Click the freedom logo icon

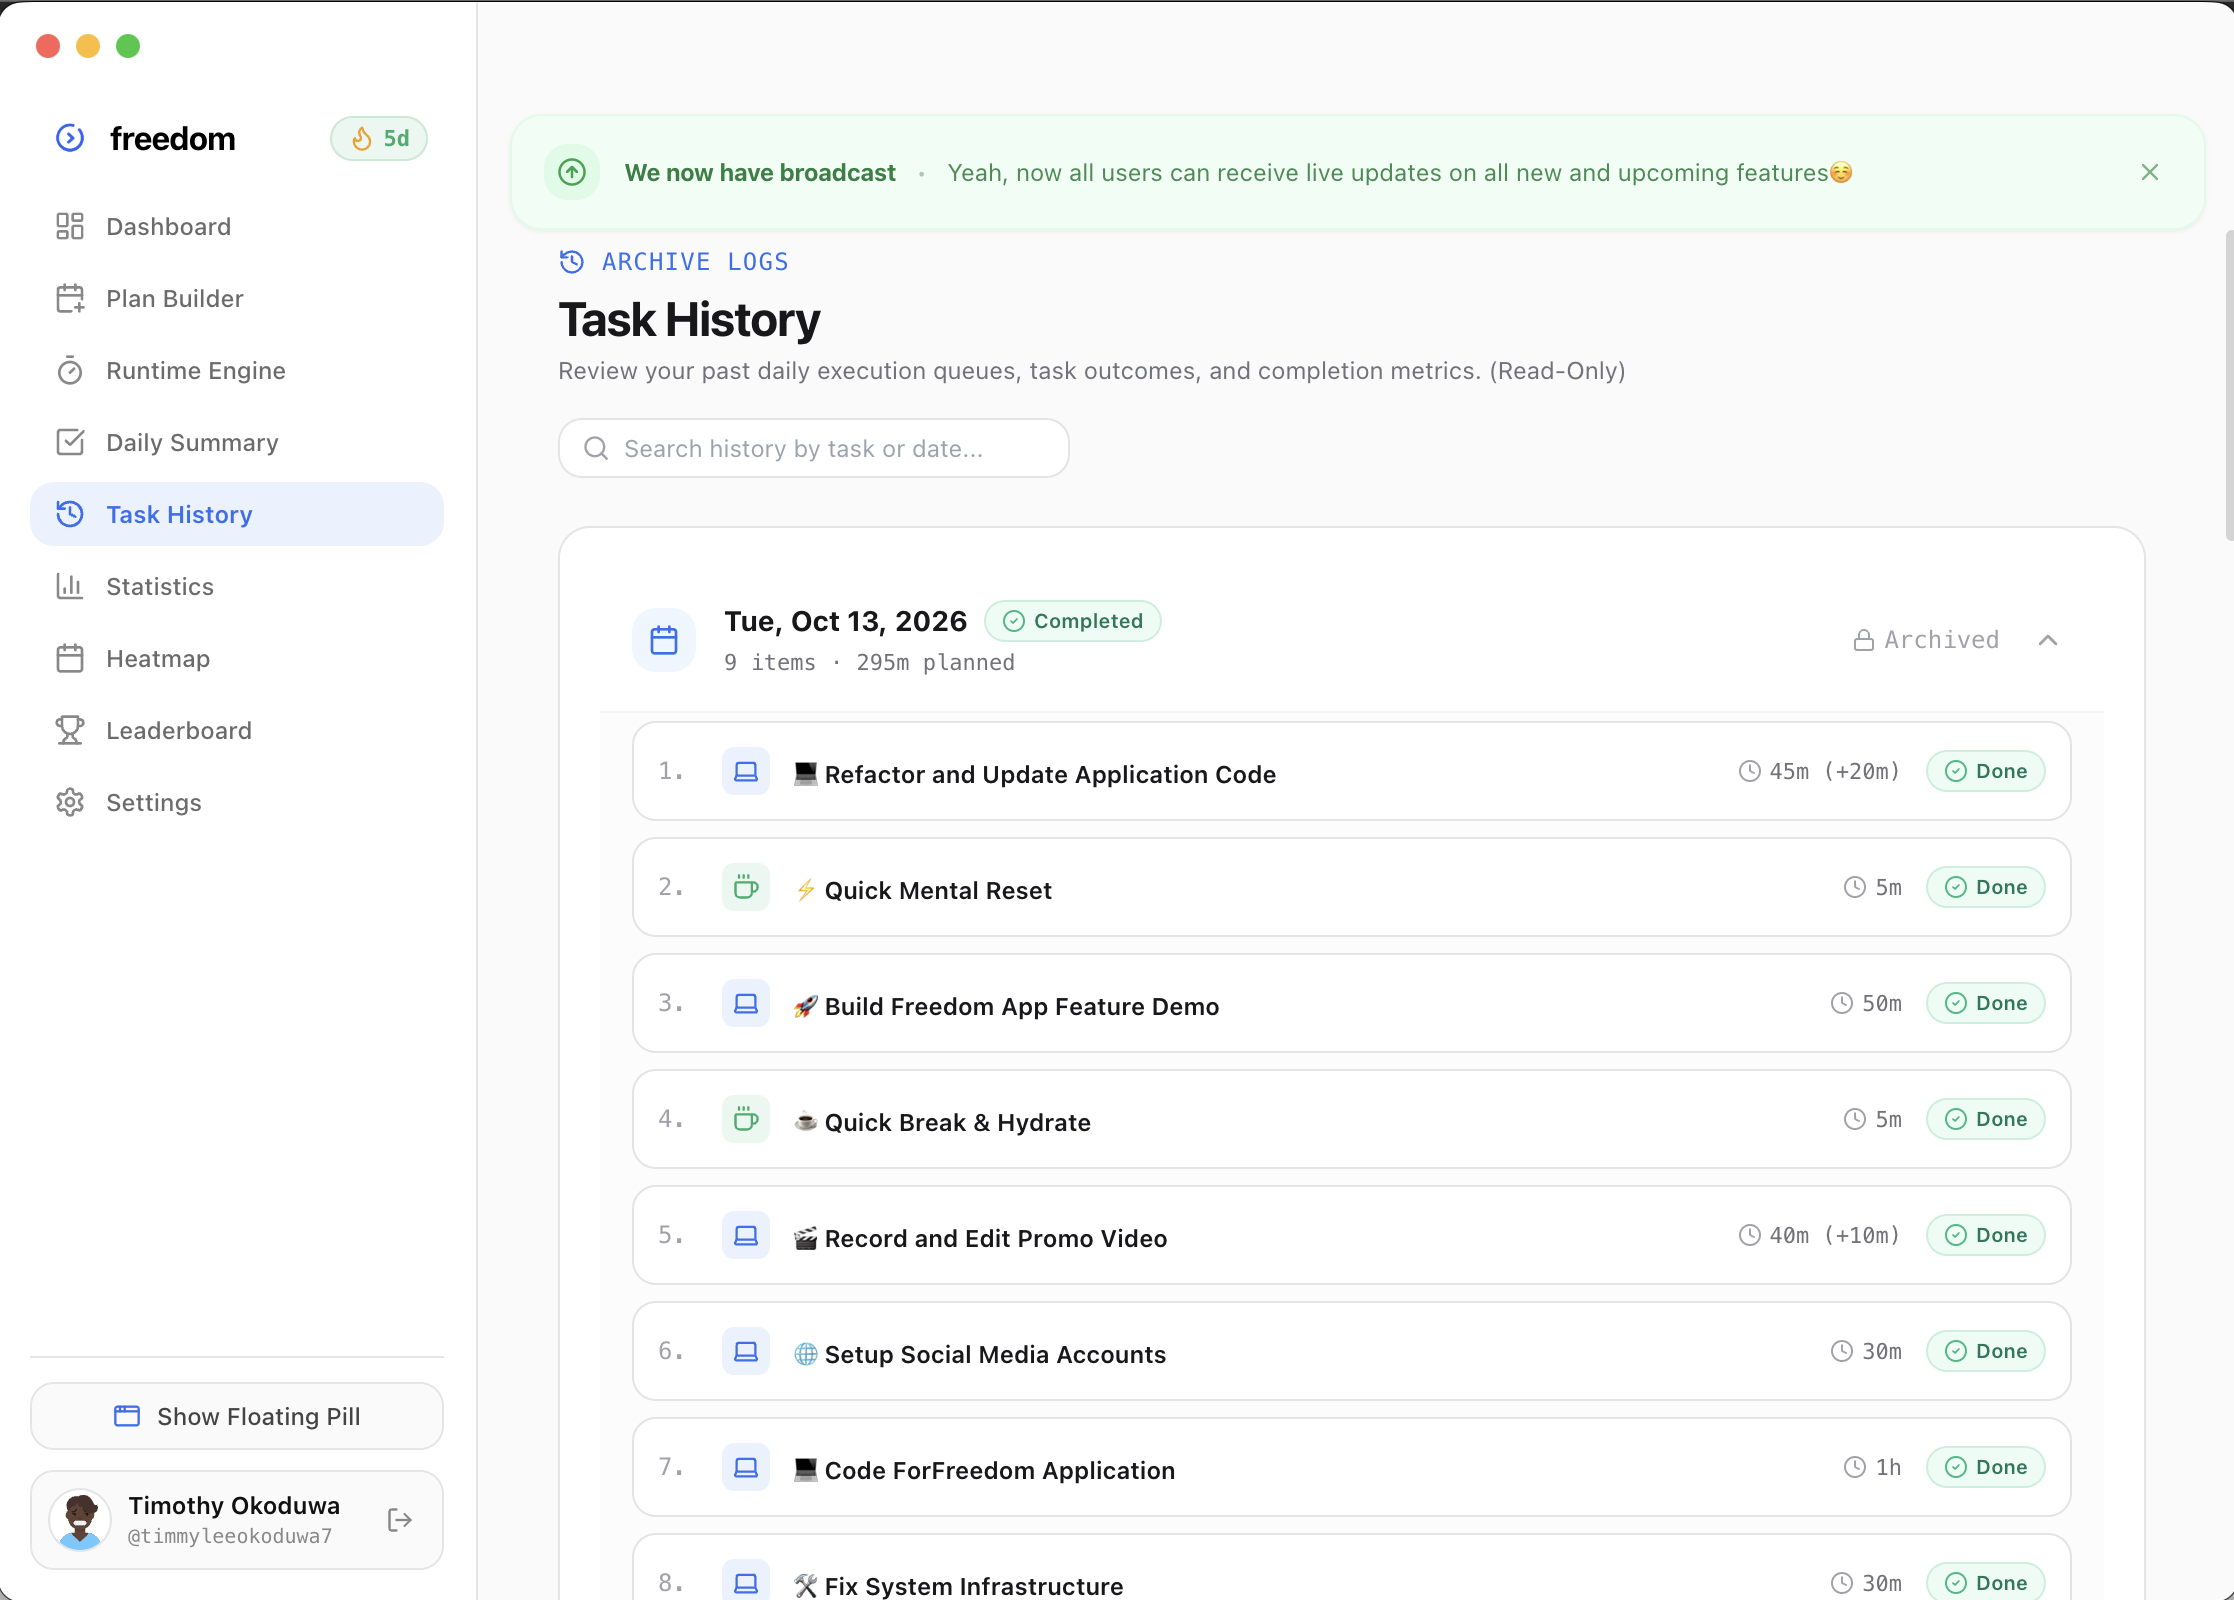click(x=70, y=138)
